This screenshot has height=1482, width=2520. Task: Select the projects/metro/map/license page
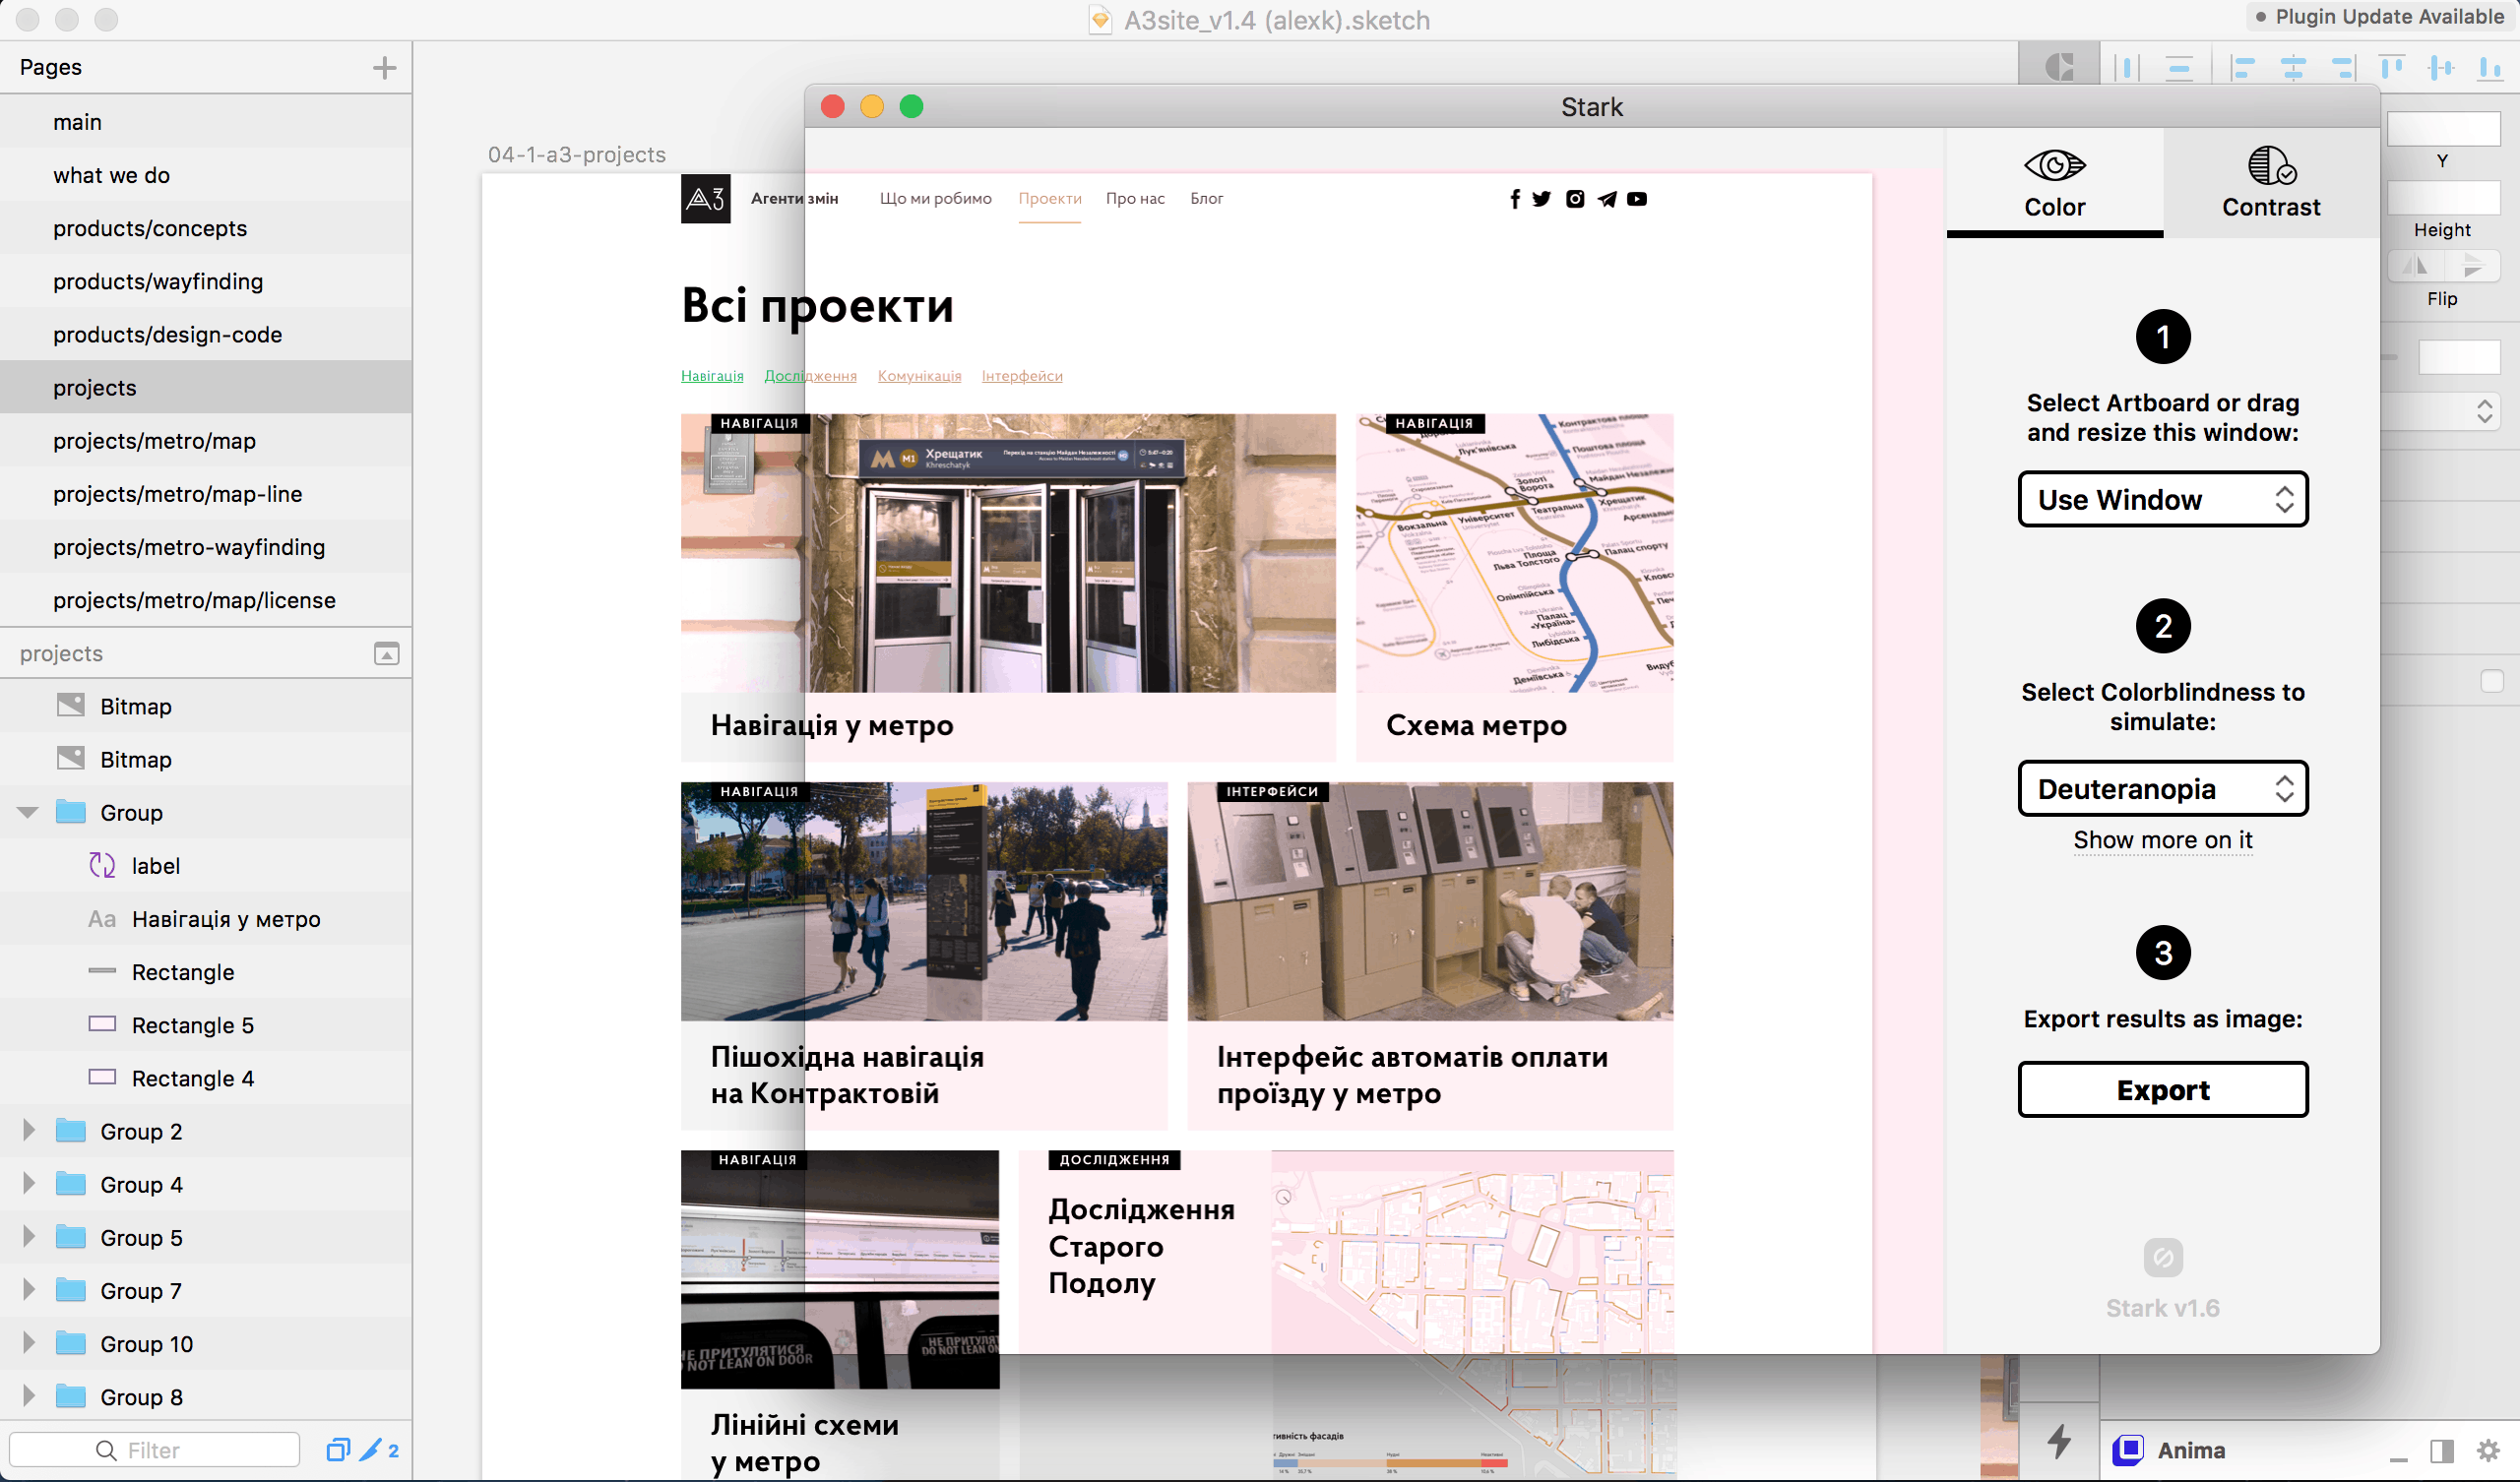(206, 599)
